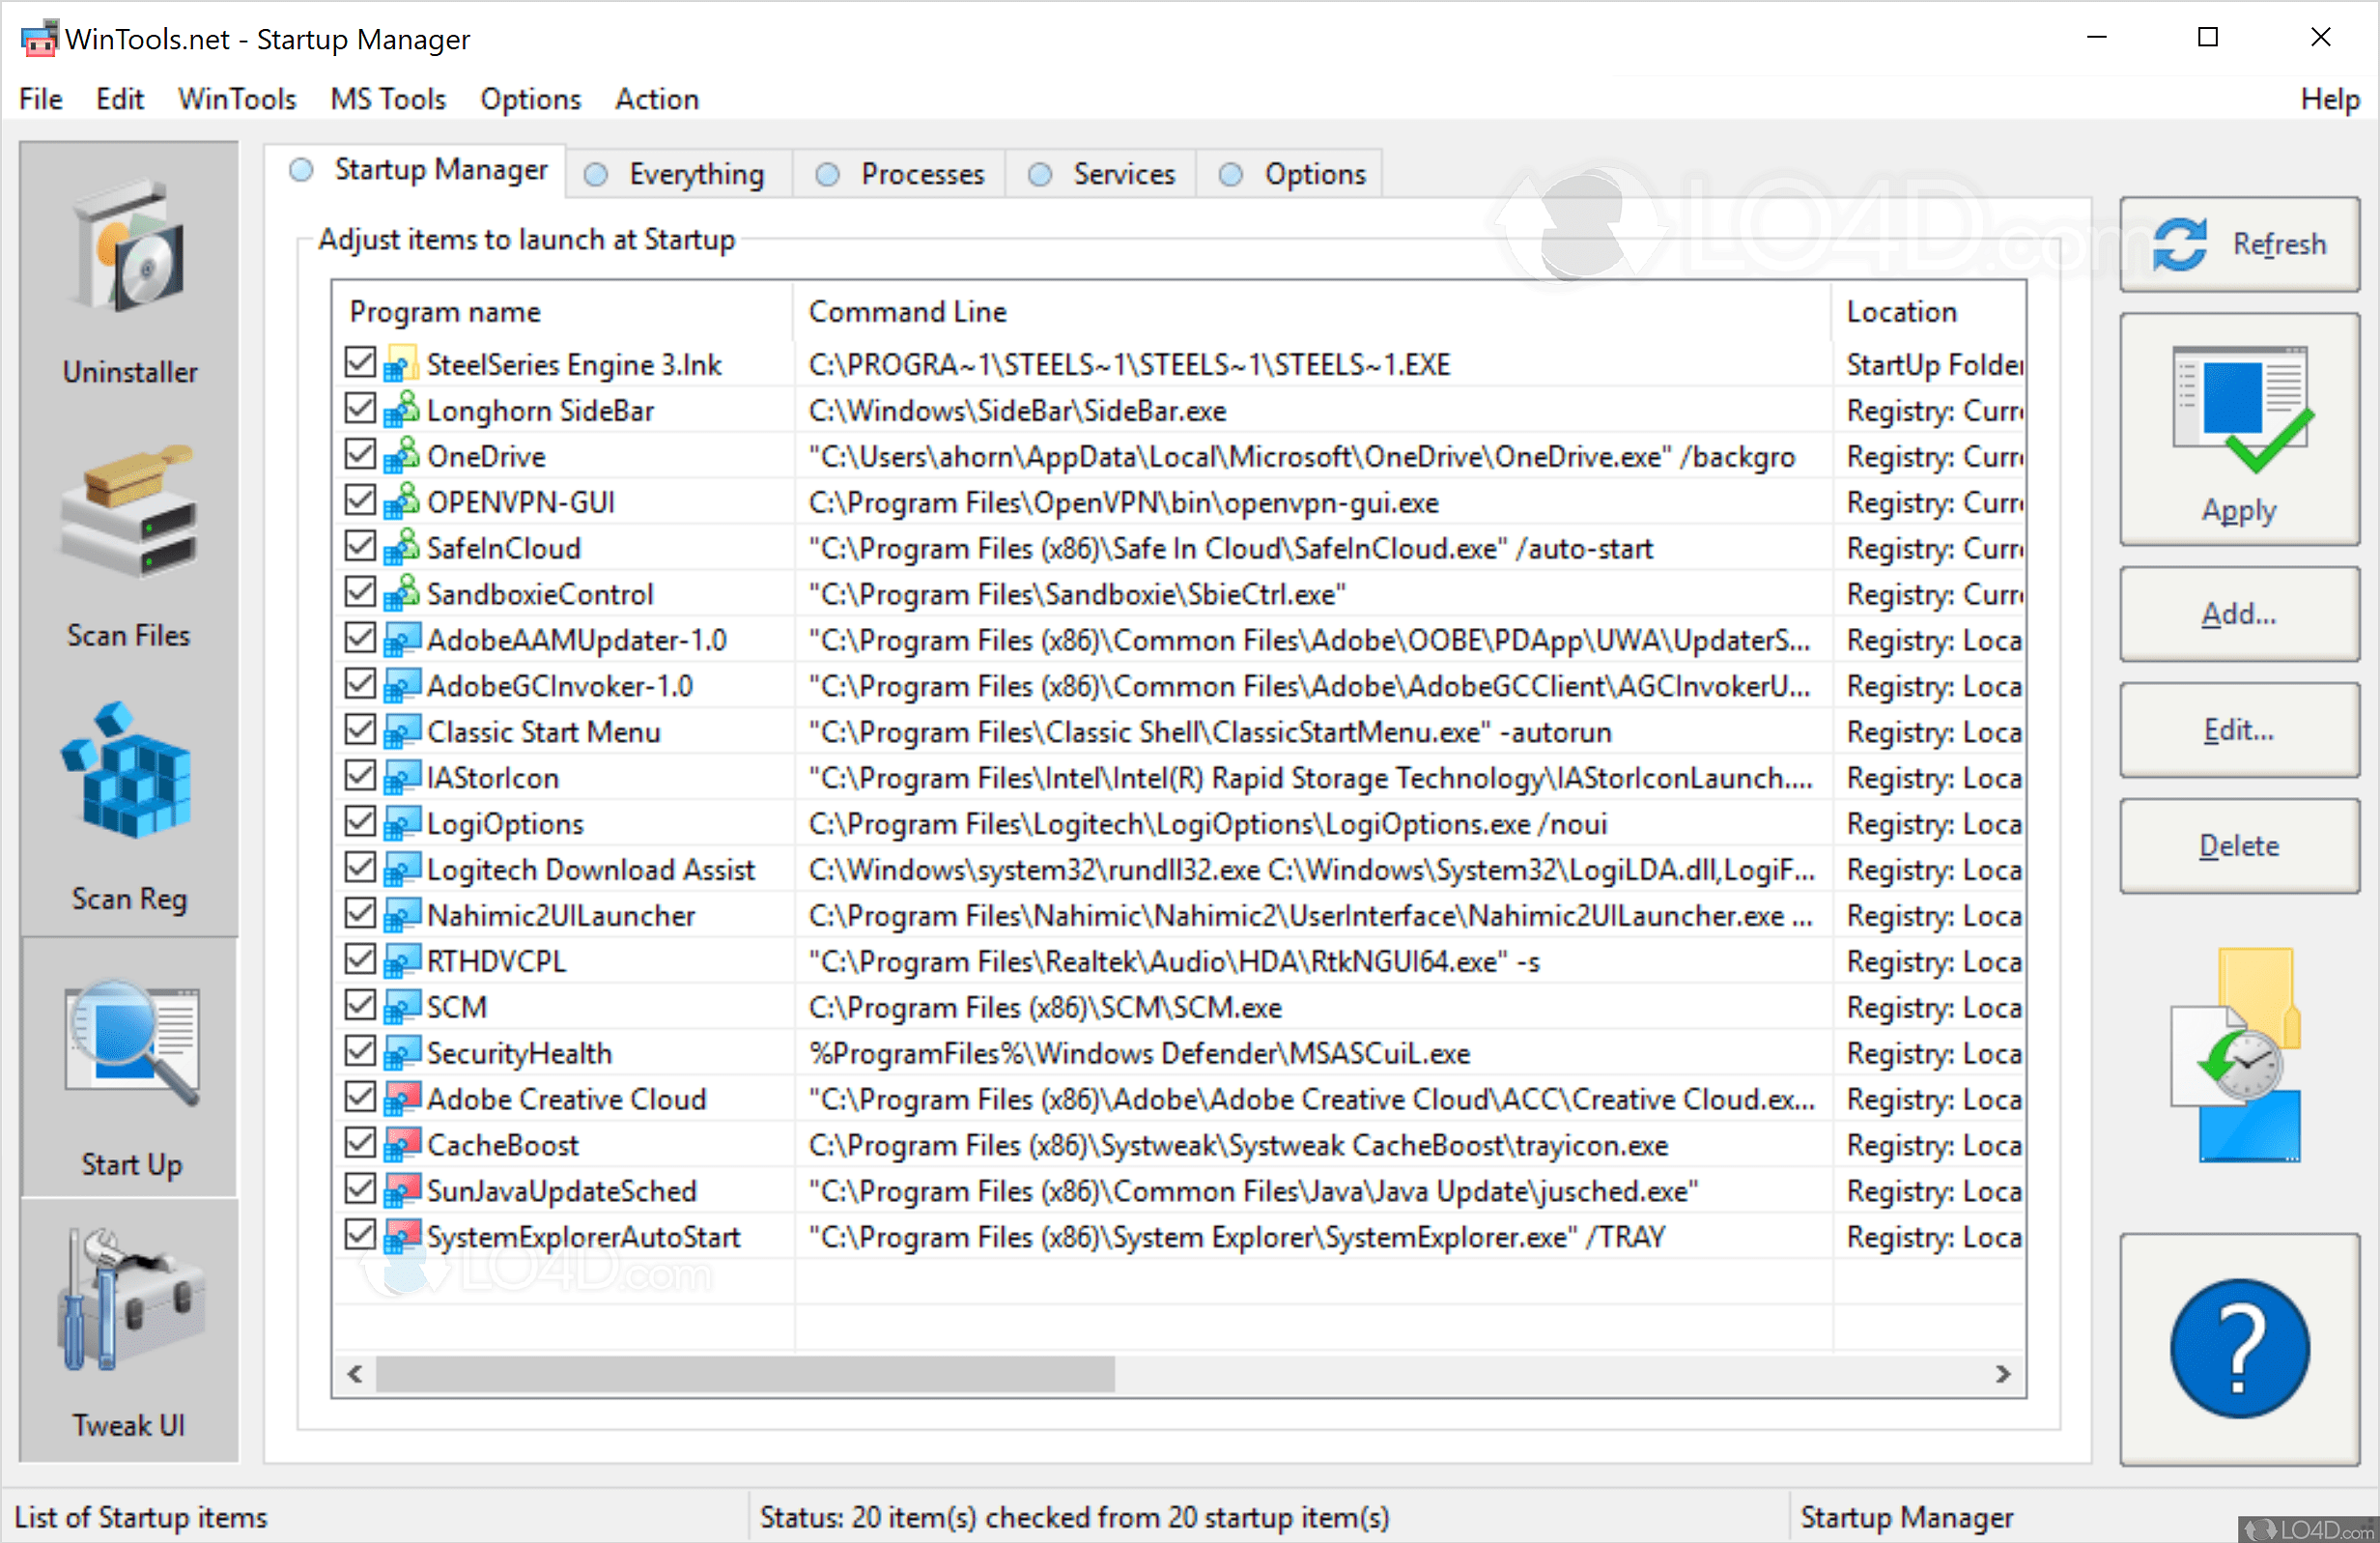
Task: Click the horizontal scrollbar thumb
Action: (x=744, y=1374)
